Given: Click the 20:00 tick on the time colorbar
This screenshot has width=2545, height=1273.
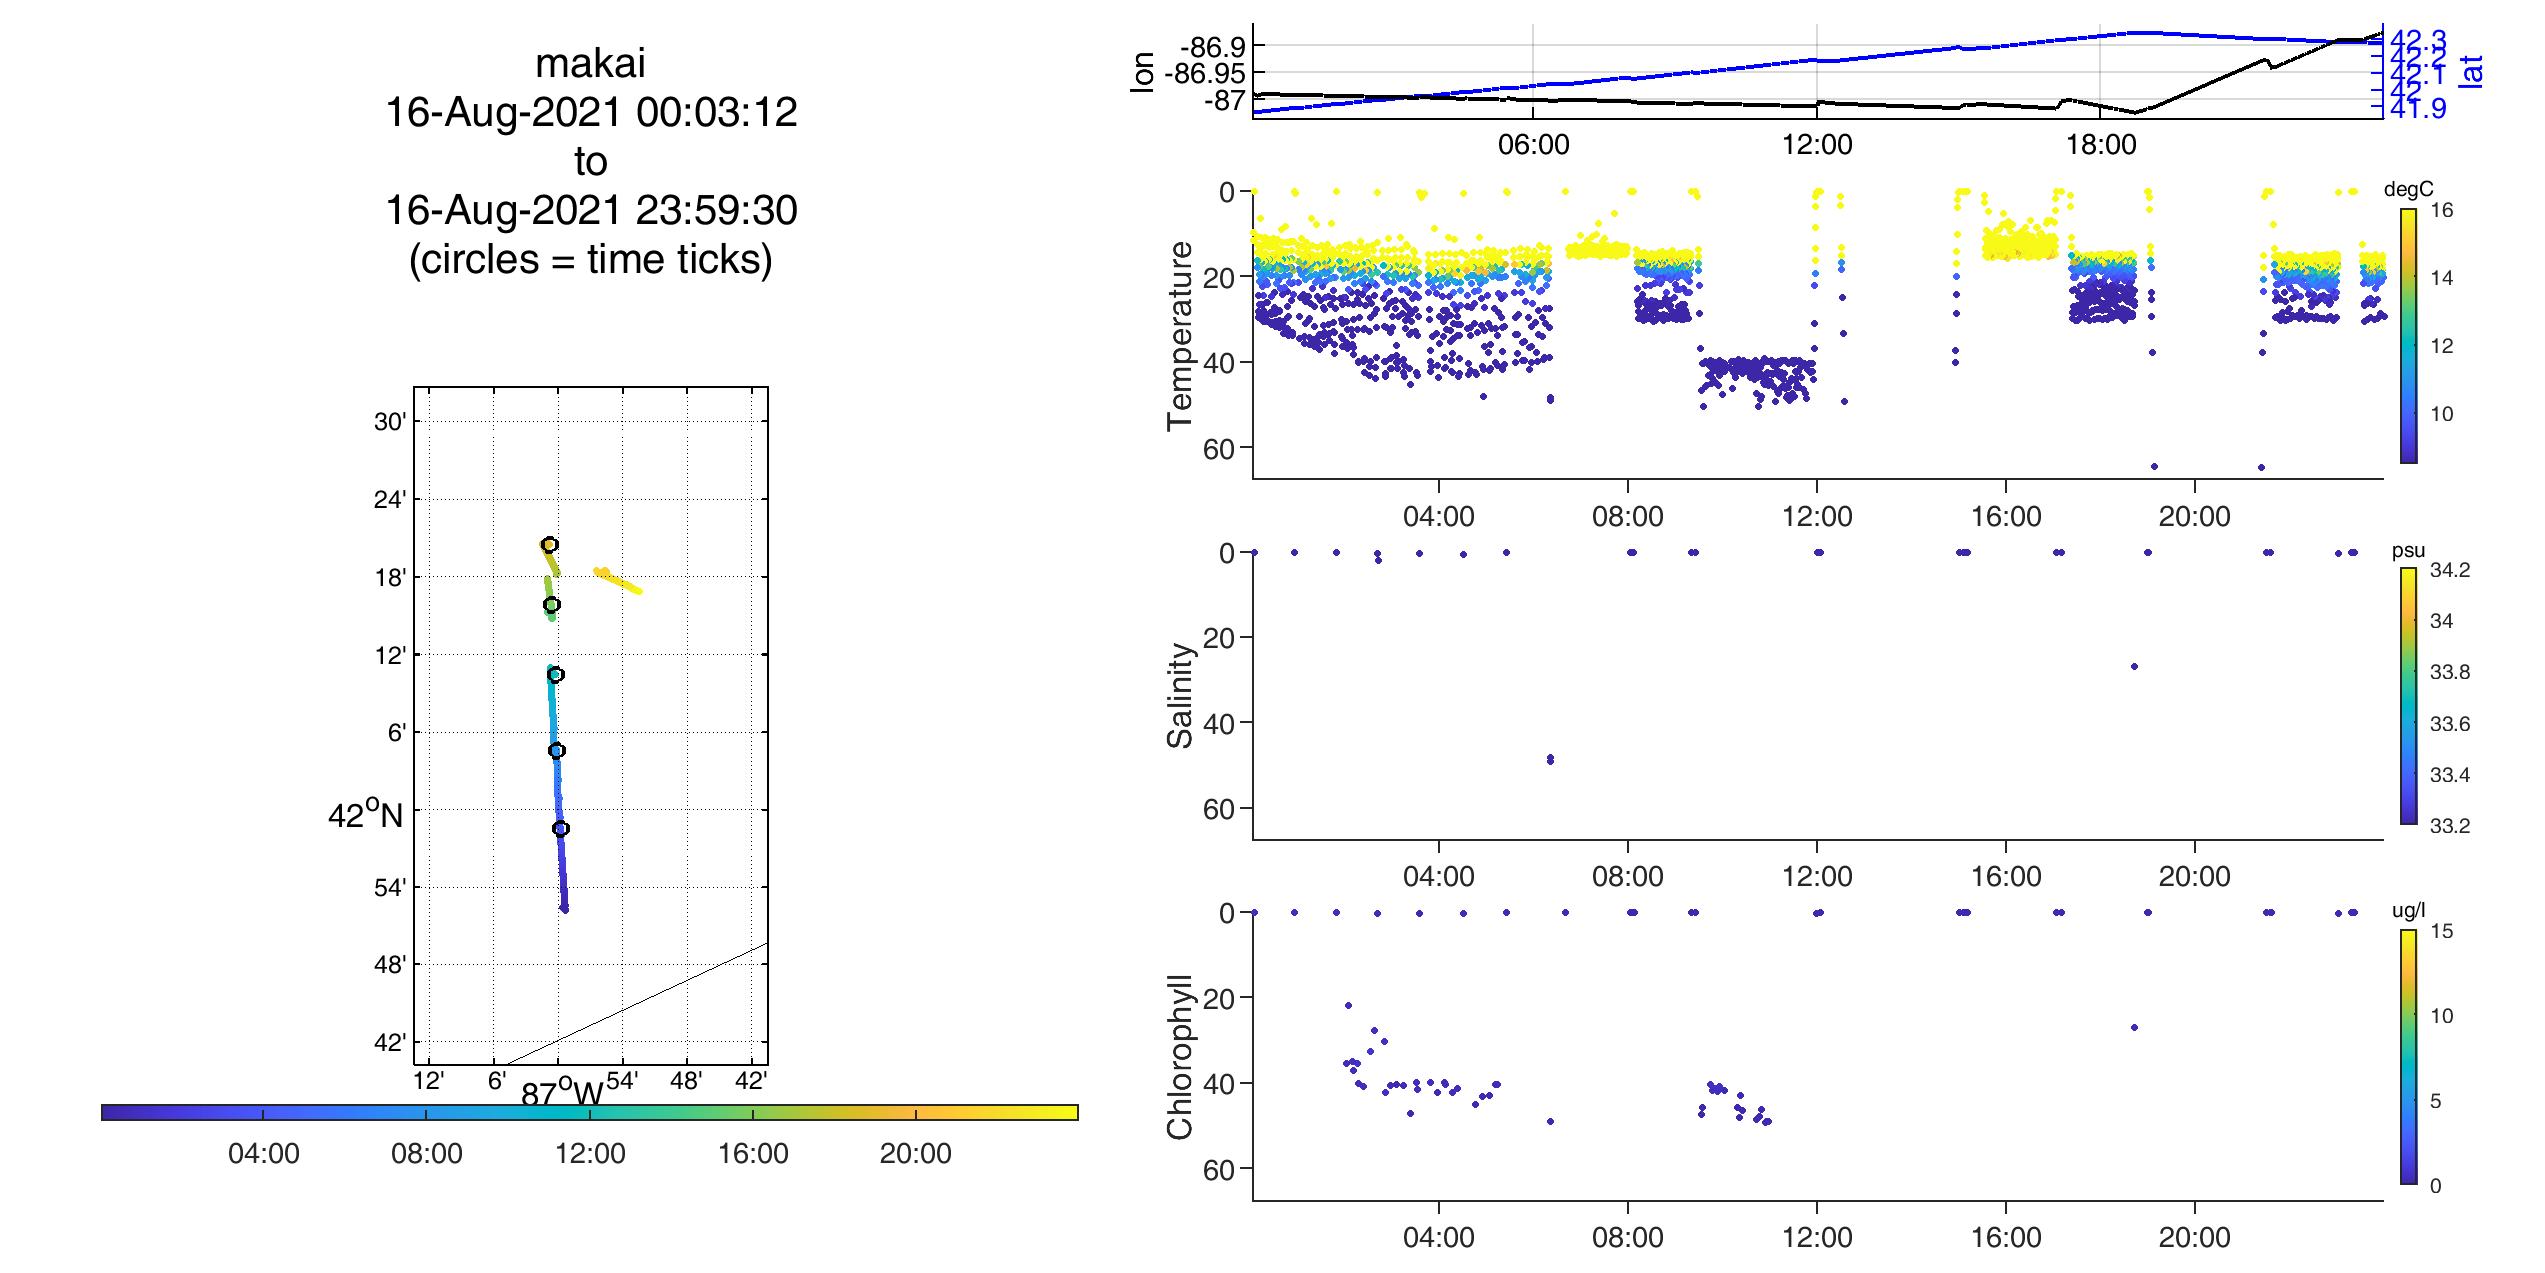Looking at the screenshot, I should pyautogui.click(x=916, y=1153).
